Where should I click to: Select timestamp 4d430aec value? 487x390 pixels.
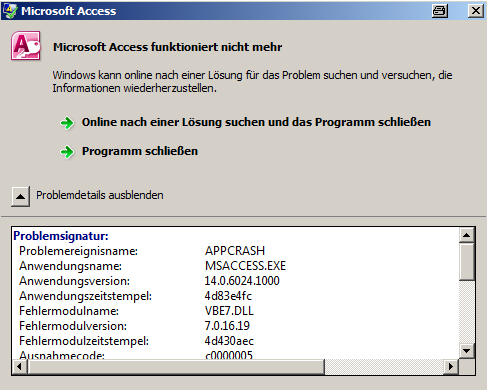229,341
